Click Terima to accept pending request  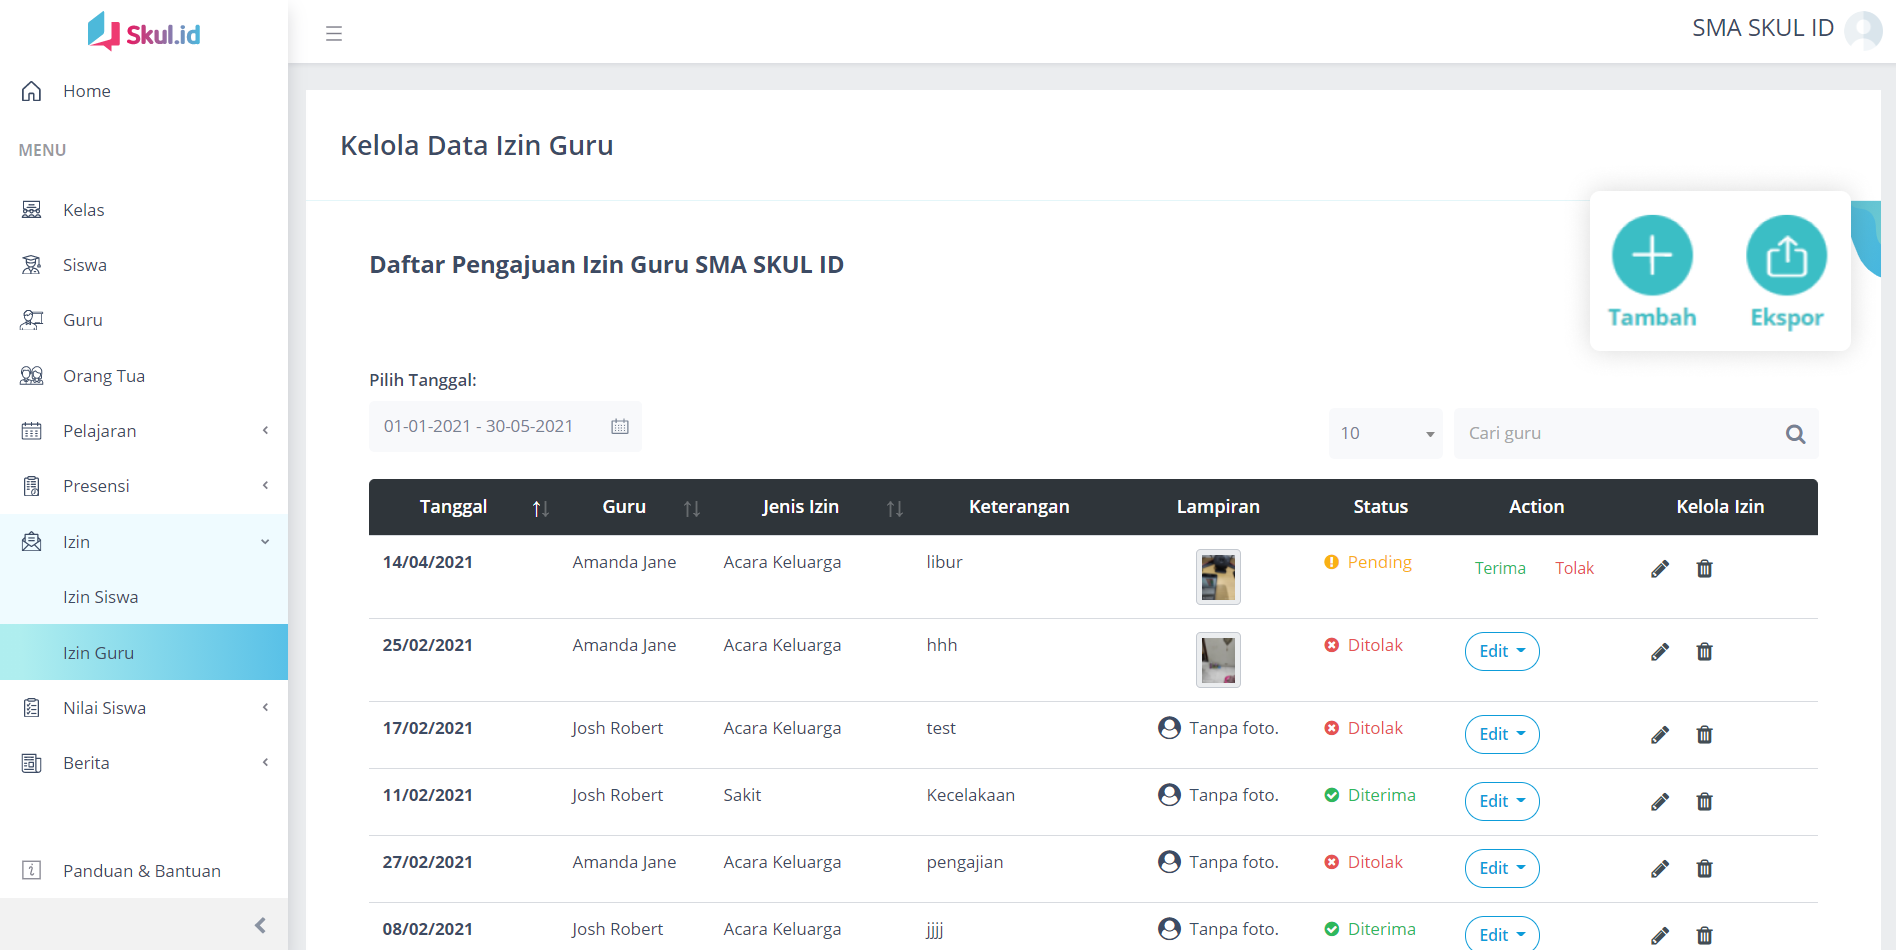1500,569
